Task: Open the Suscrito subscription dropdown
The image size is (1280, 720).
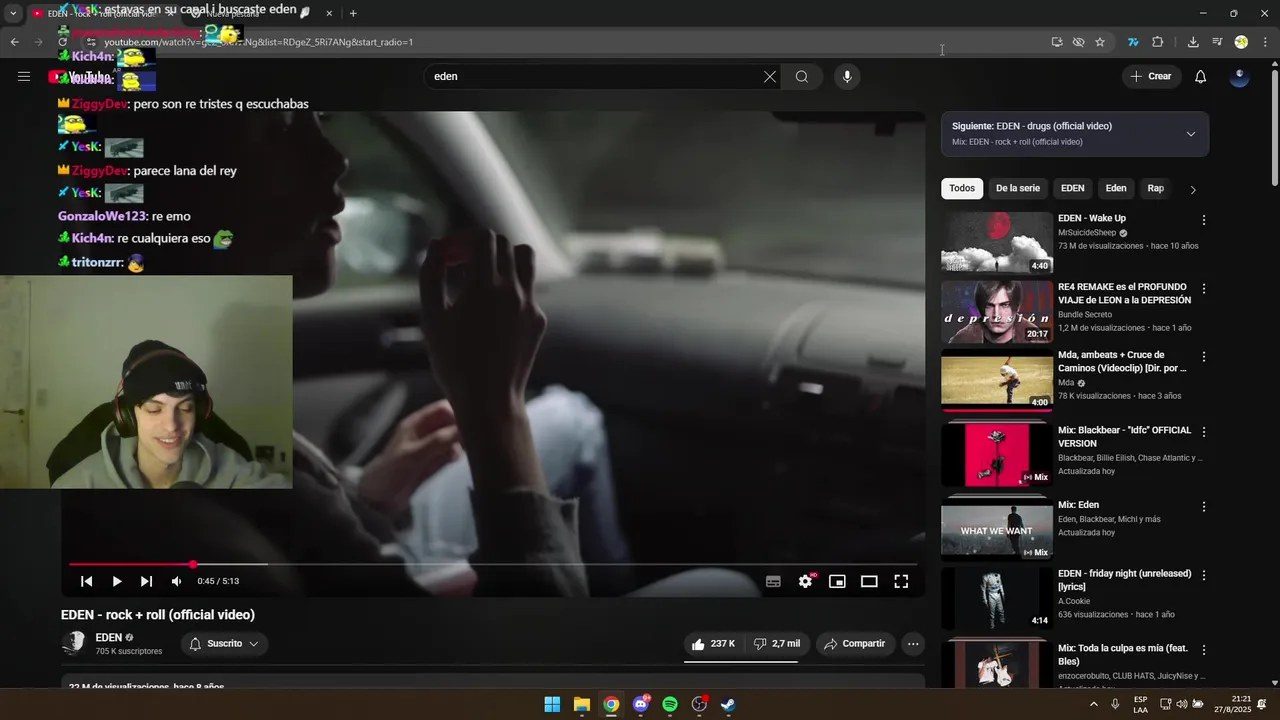Action: coord(224,644)
